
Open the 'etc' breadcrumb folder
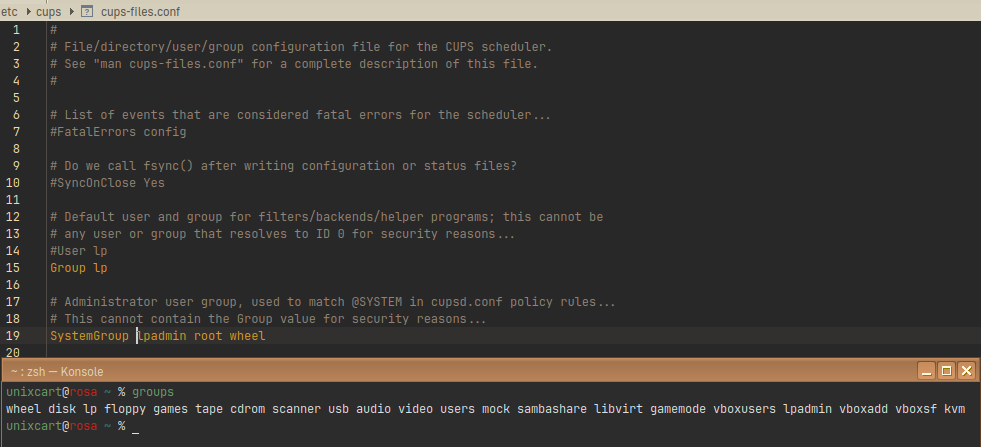pyautogui.click(x=10, y=10)
